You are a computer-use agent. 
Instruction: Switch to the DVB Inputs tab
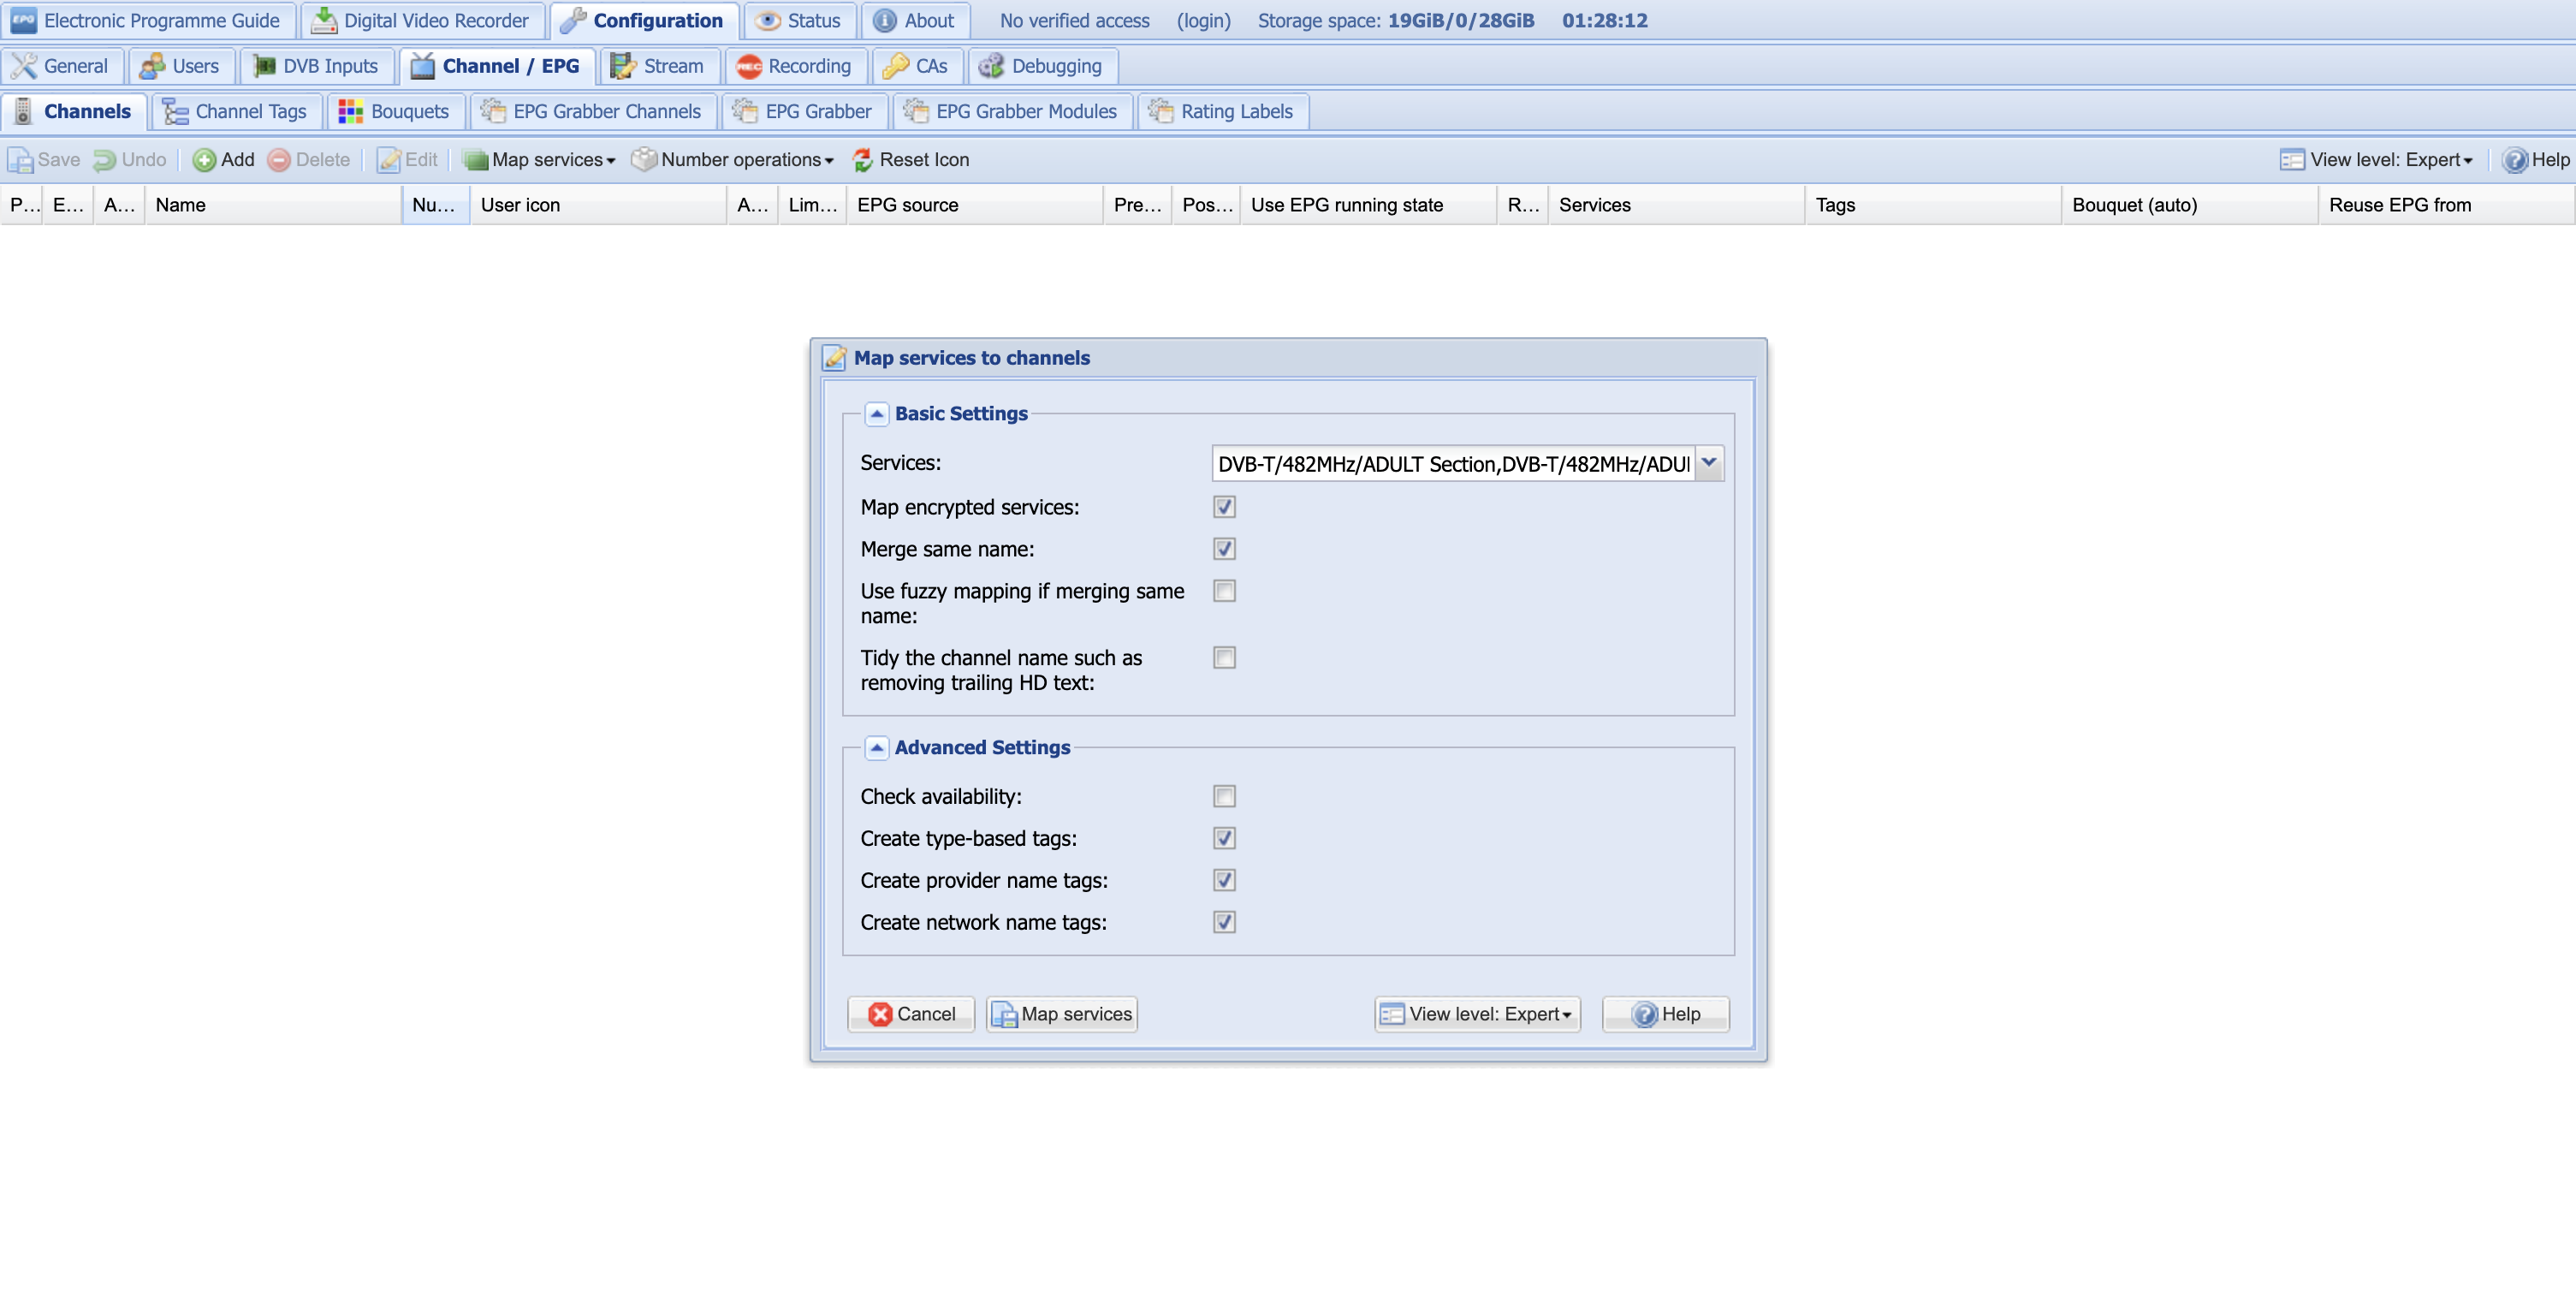point(317,66)
